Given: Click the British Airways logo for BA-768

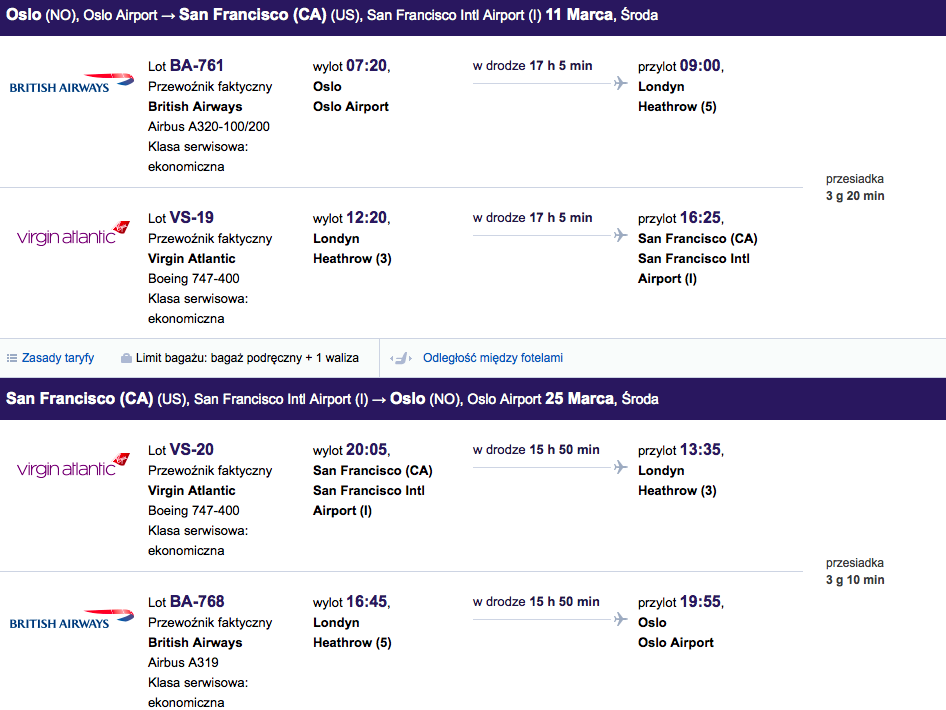Looking at the screenshot, I should 72,619.
